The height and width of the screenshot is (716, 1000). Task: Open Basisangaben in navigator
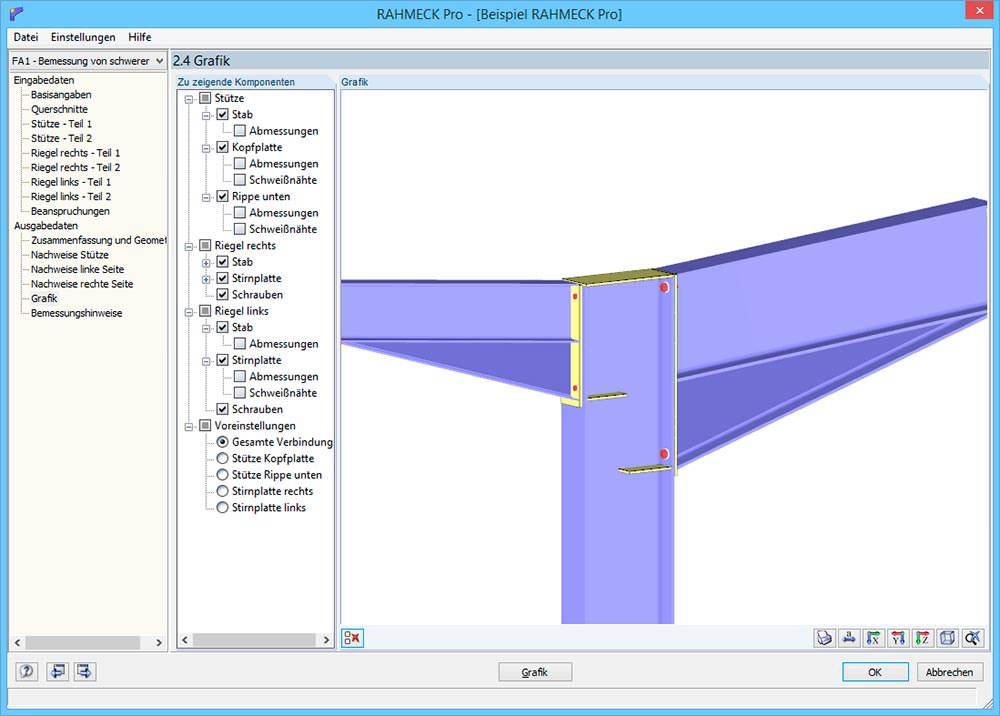pyautogui.click(x=61, y=94)
